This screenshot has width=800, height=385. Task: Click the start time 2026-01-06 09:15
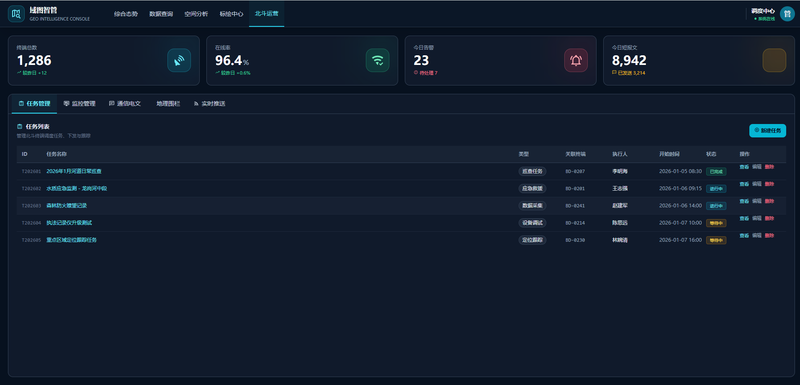(x=681, y=189)
